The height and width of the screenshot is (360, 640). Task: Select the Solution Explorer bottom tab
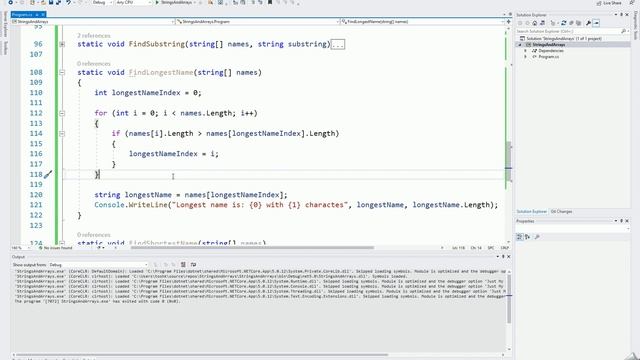pyautogui.click(x=531, y=211)
